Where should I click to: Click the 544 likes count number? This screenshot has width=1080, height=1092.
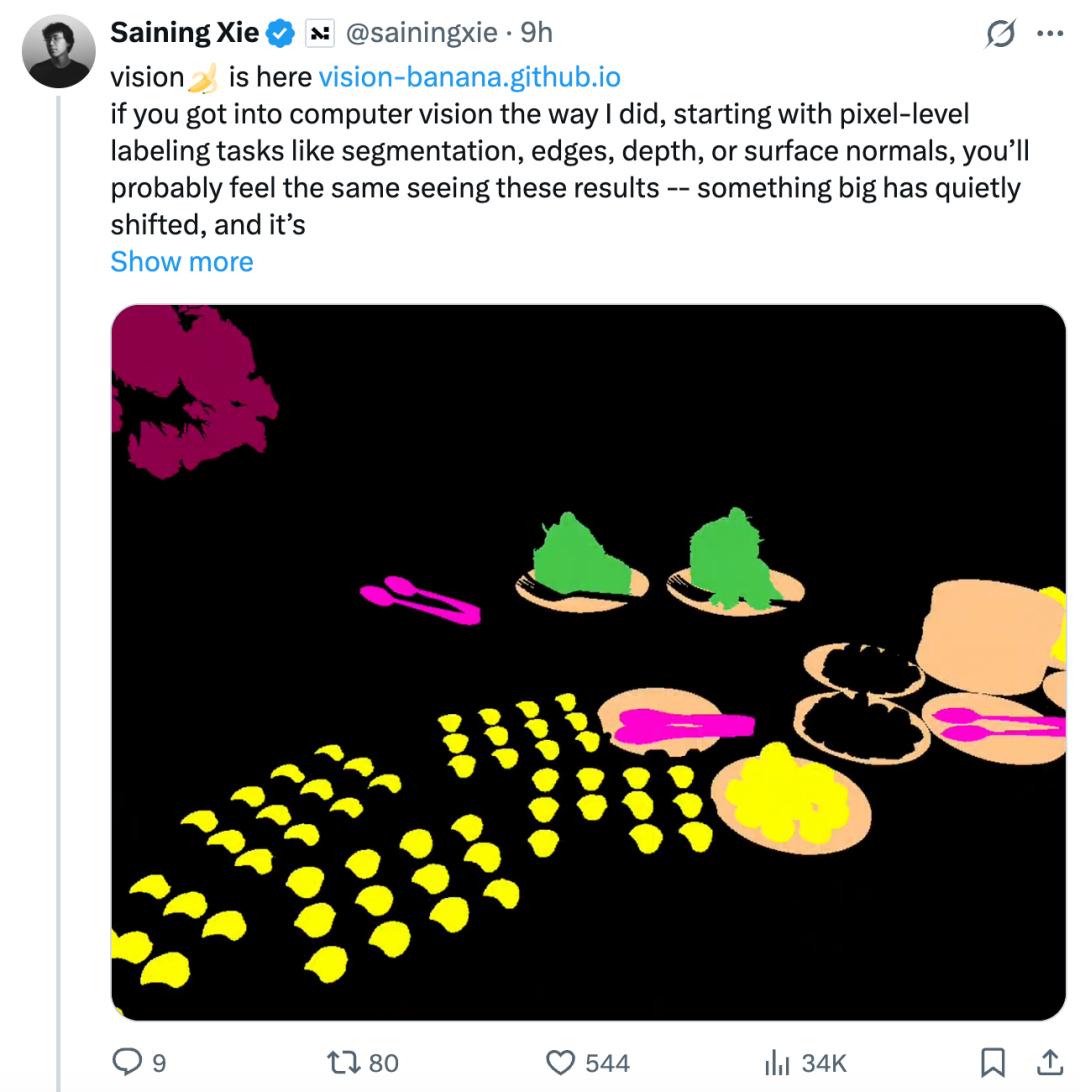607,1062
